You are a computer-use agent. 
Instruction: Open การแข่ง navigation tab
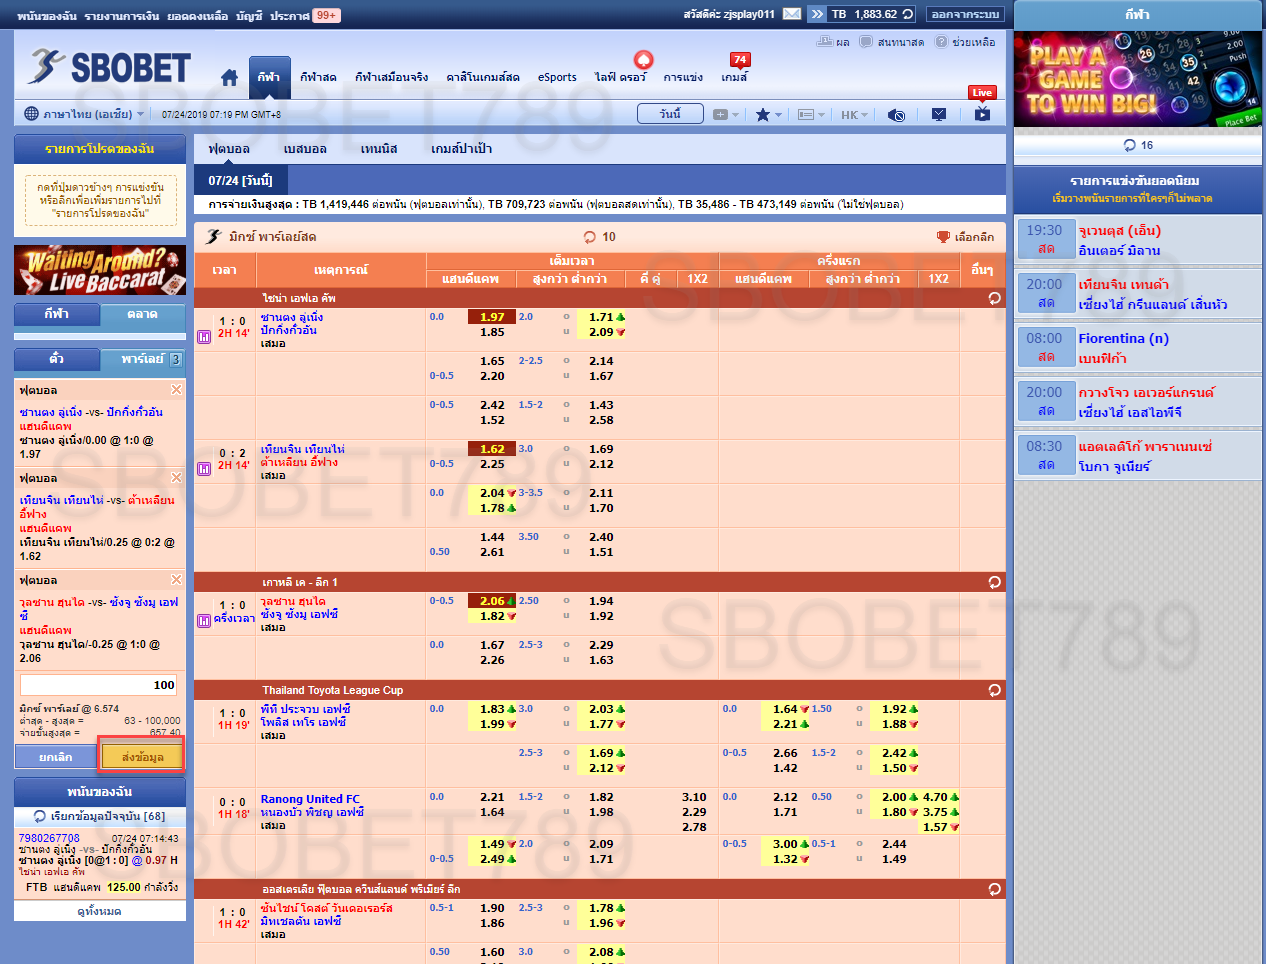click(683, 77)
